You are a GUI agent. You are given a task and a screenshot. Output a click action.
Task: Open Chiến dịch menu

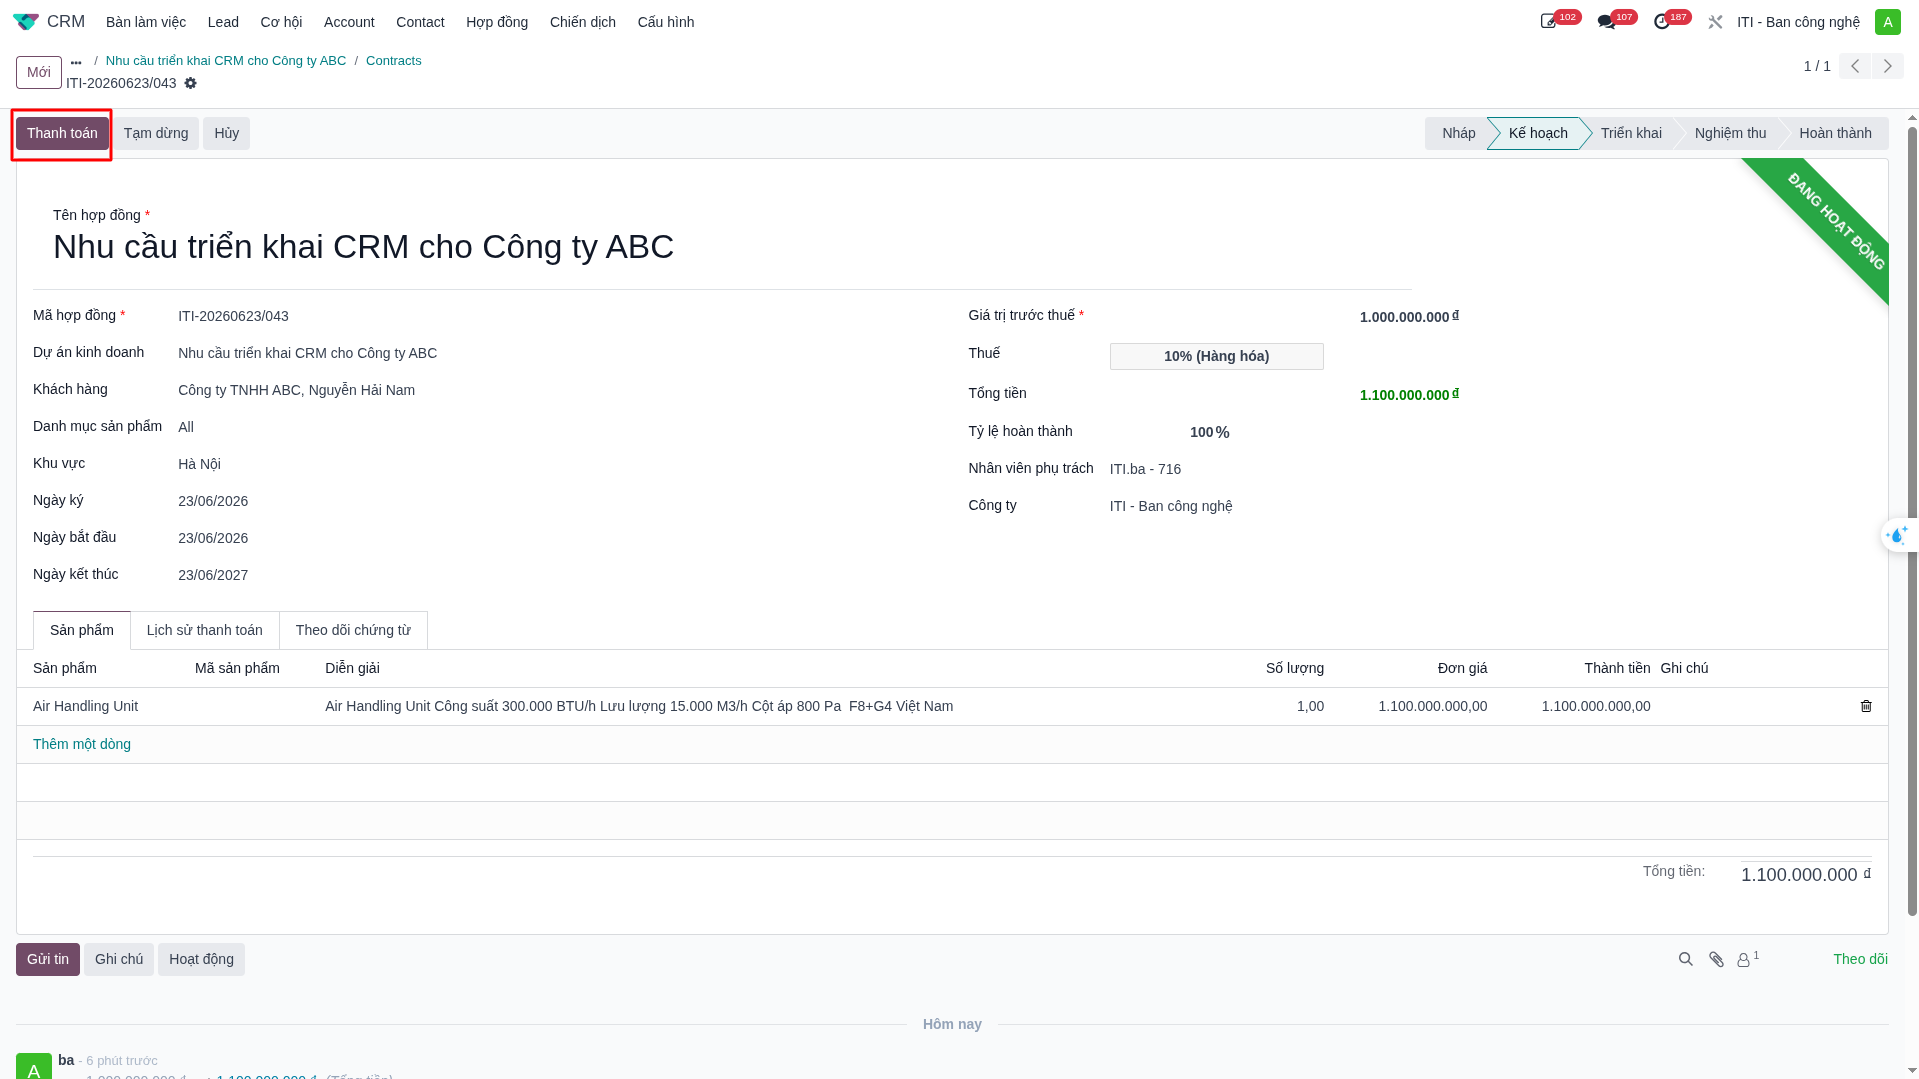pos(583,22)
